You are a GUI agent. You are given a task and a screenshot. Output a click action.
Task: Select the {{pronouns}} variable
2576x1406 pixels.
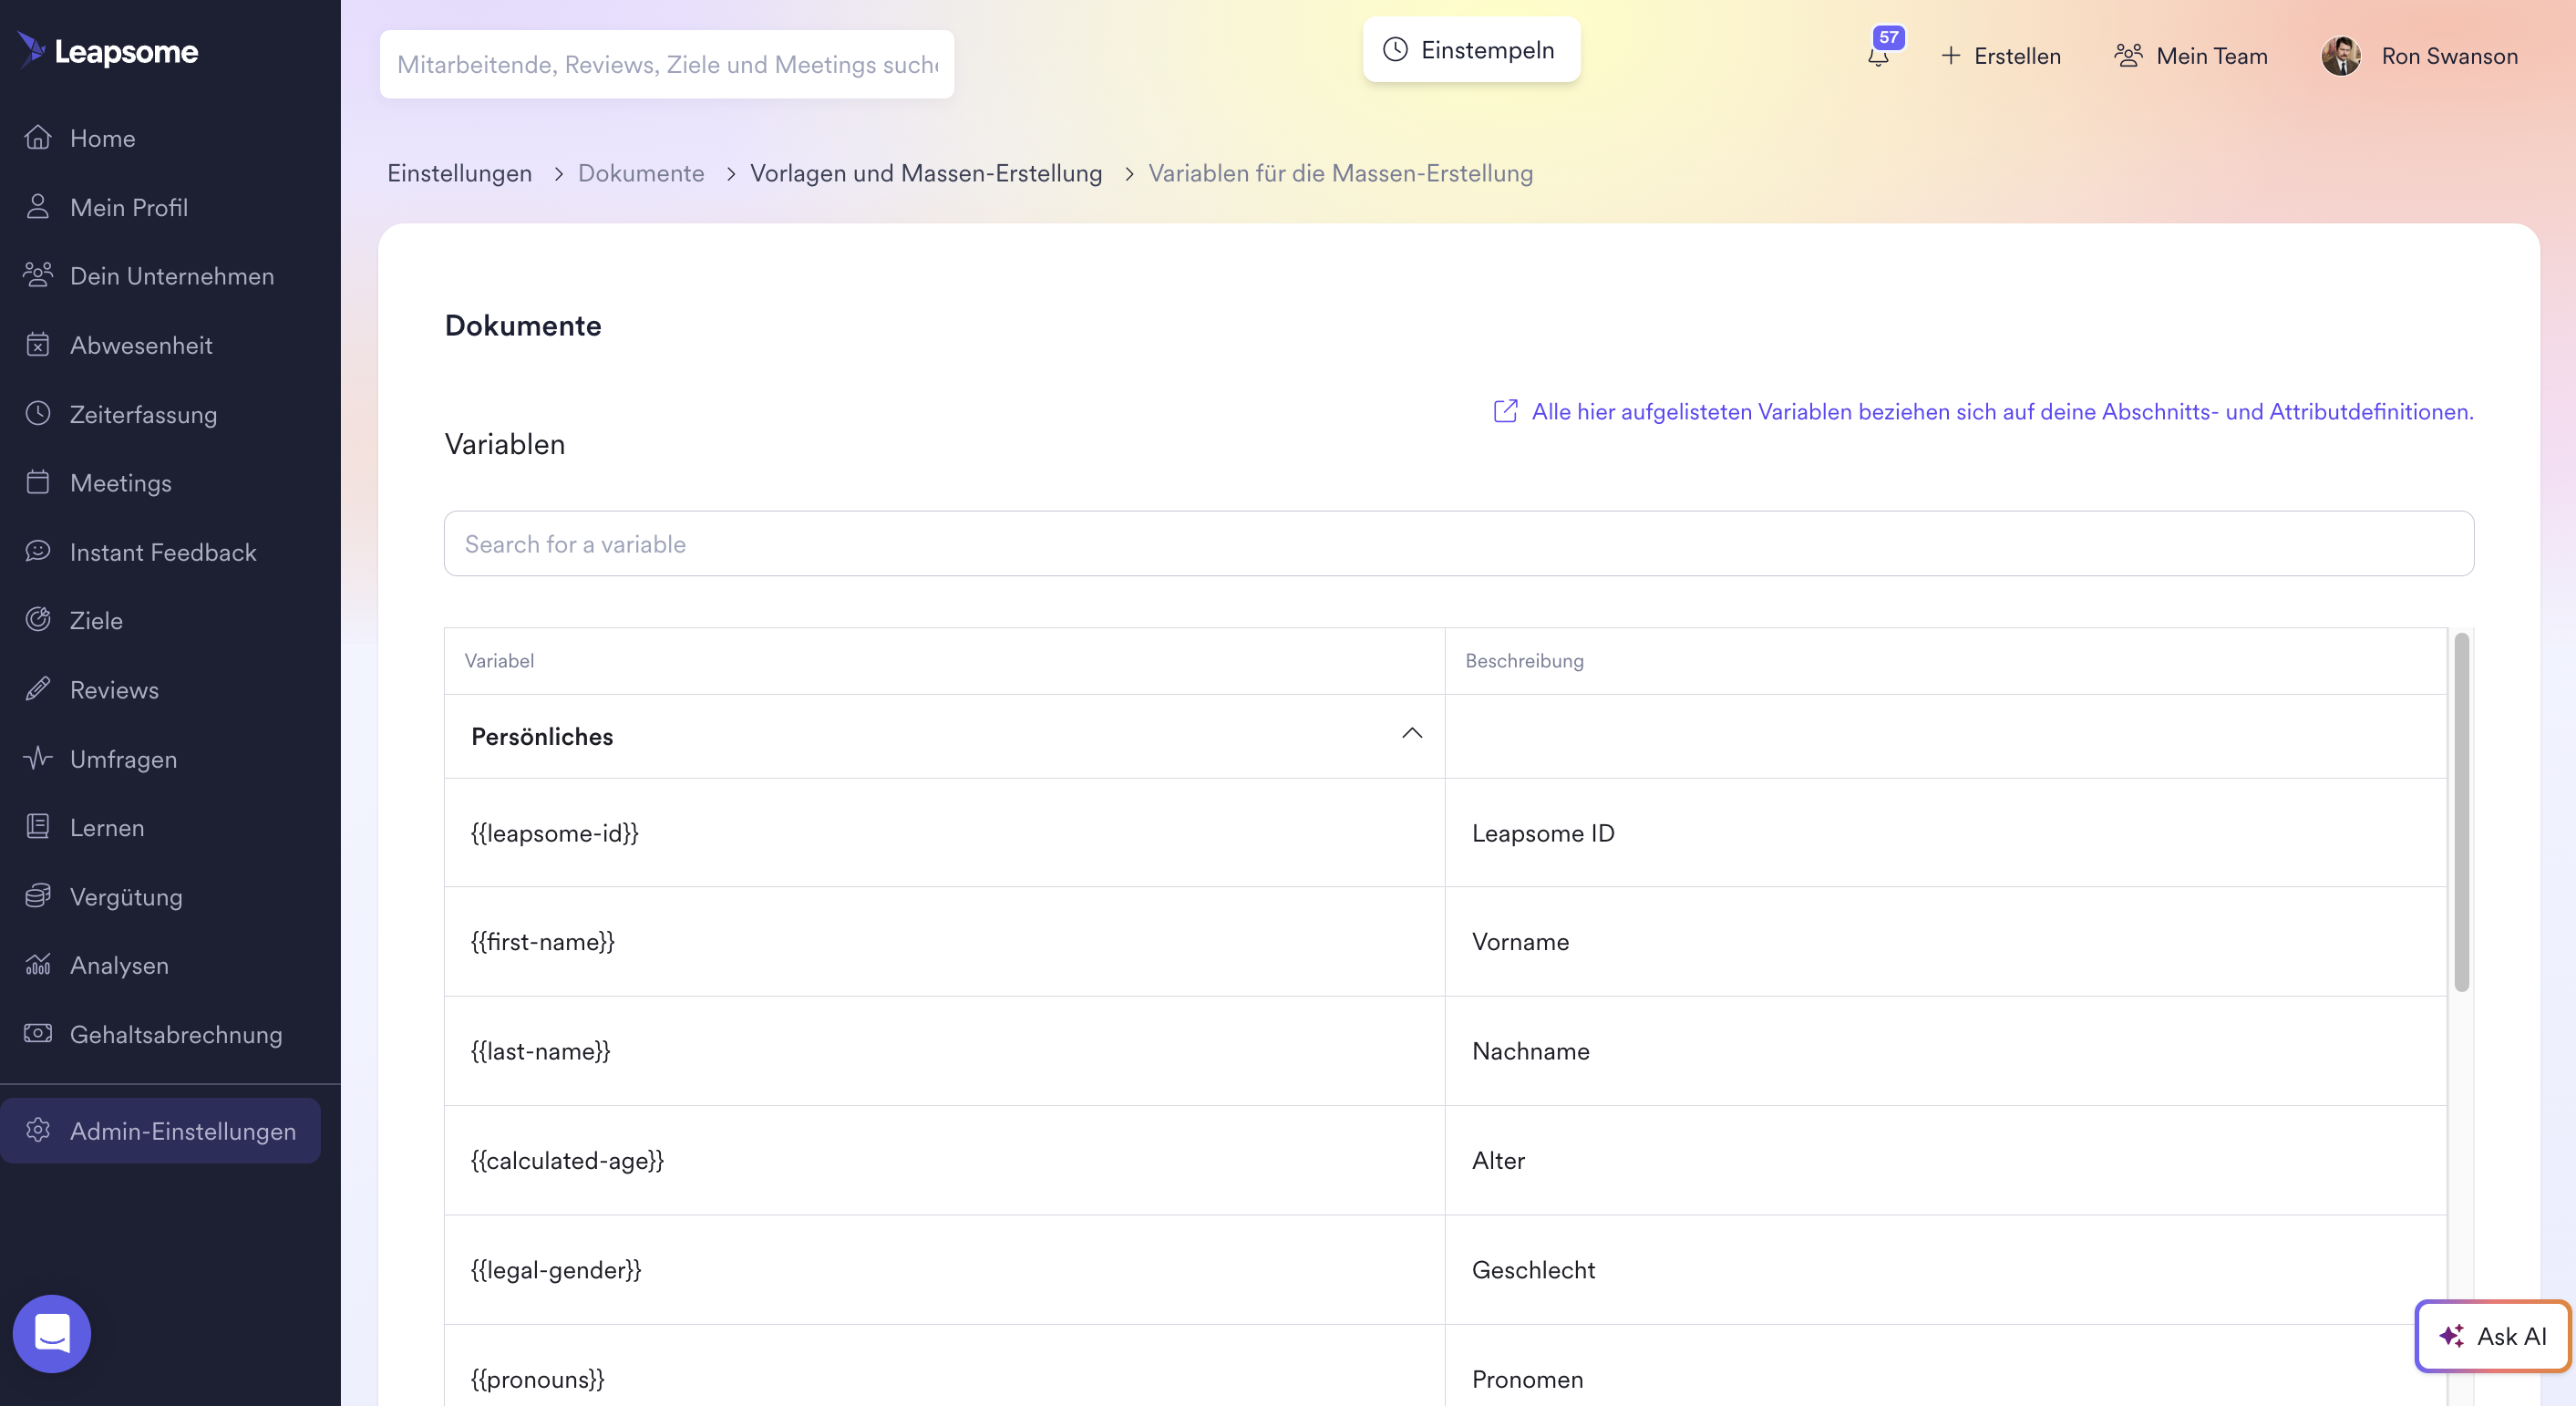[538, 1379]
